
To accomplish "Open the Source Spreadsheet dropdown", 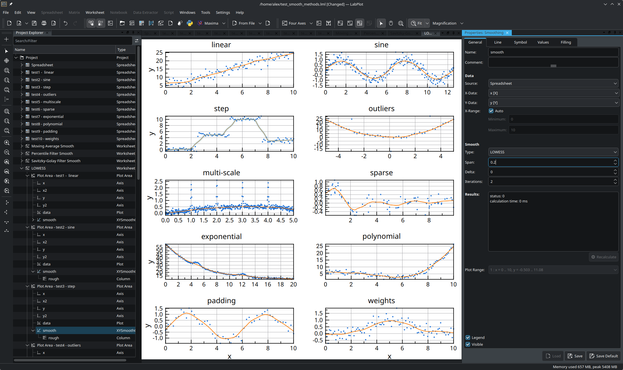I will pyautogui.click(x=553, y=83).
